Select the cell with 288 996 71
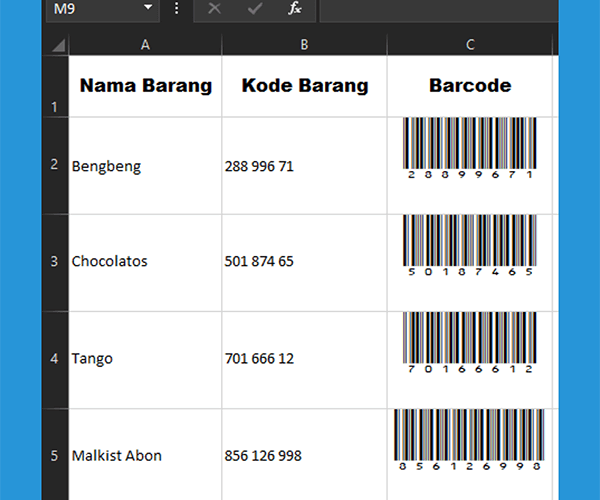Screen dimensions: 600x500 click(304, 165)
